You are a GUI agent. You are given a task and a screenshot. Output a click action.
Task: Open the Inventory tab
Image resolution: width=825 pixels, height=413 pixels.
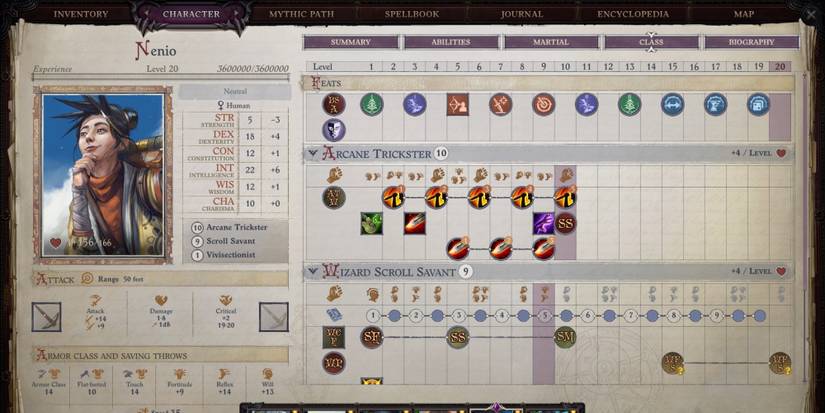pyautogui.click(x=81, y=14)
